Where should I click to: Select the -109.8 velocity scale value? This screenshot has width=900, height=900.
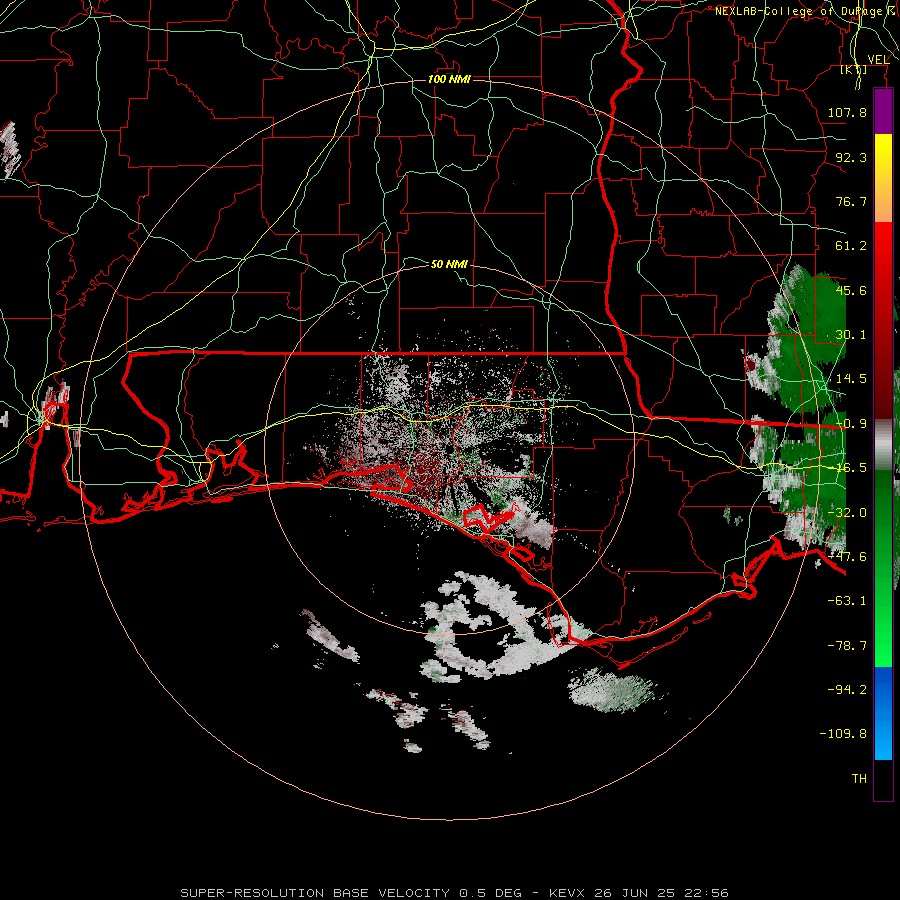pyautogui.click(x=843, y=734)
